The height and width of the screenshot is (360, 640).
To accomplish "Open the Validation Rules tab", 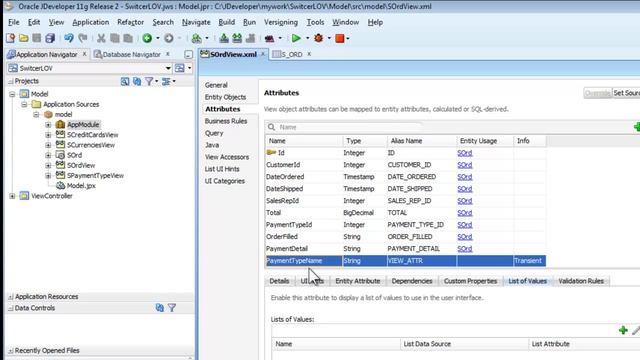I will click(x=581, y=281).
